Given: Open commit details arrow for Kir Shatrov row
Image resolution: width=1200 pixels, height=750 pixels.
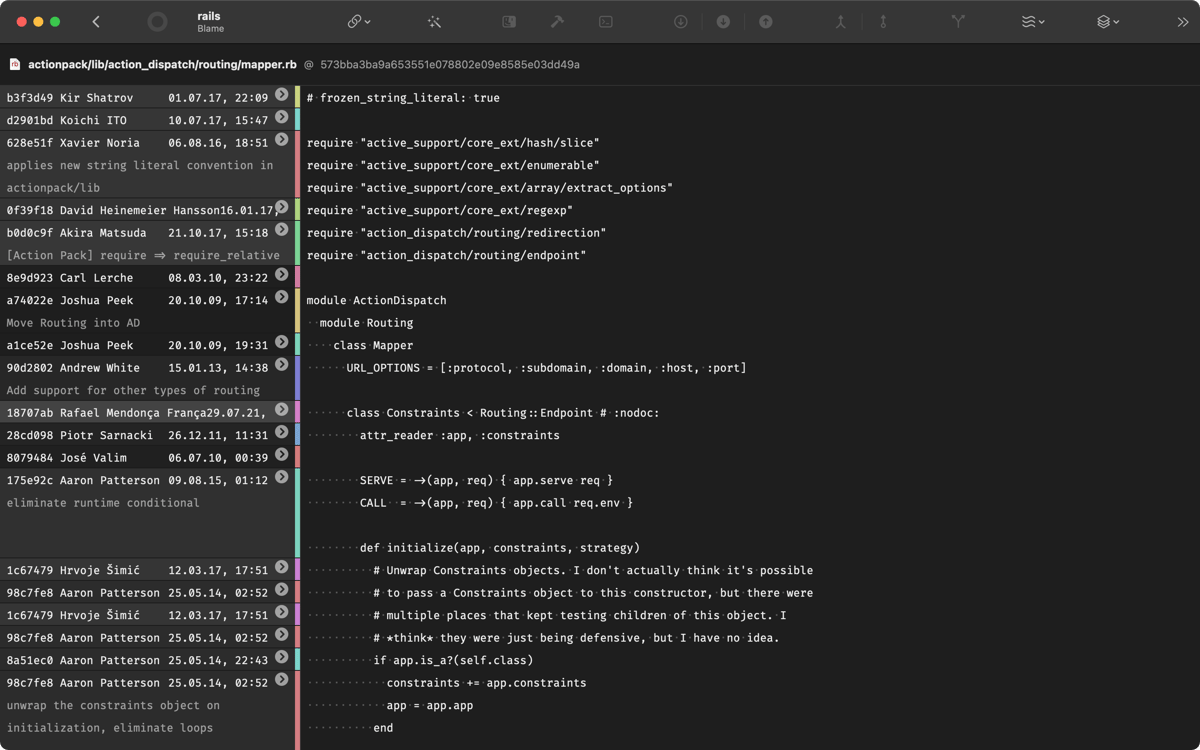Looking at the screenshot, I should [x=282, y=95].
